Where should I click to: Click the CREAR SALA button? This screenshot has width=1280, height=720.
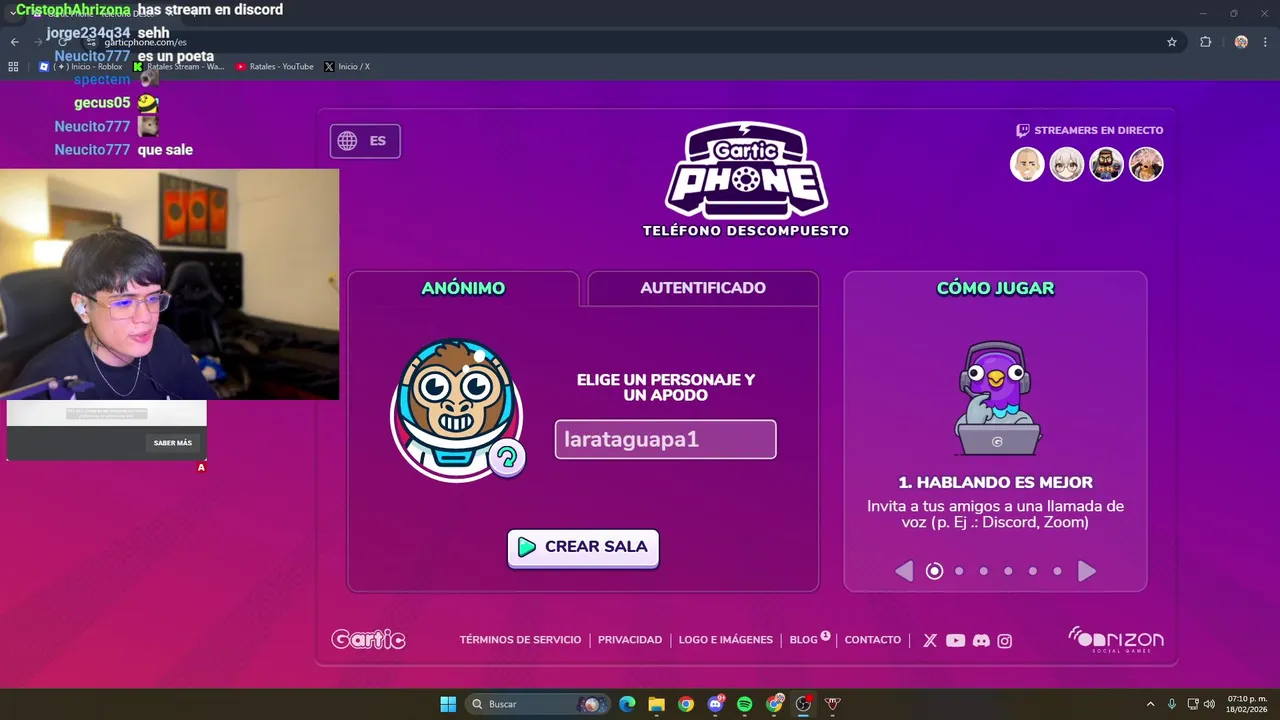coord(583,547)
